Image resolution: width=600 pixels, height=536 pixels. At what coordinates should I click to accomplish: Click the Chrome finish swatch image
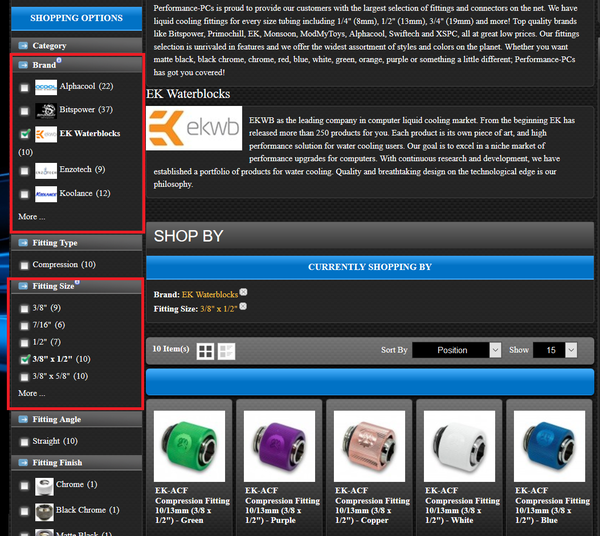pos(44,487)
